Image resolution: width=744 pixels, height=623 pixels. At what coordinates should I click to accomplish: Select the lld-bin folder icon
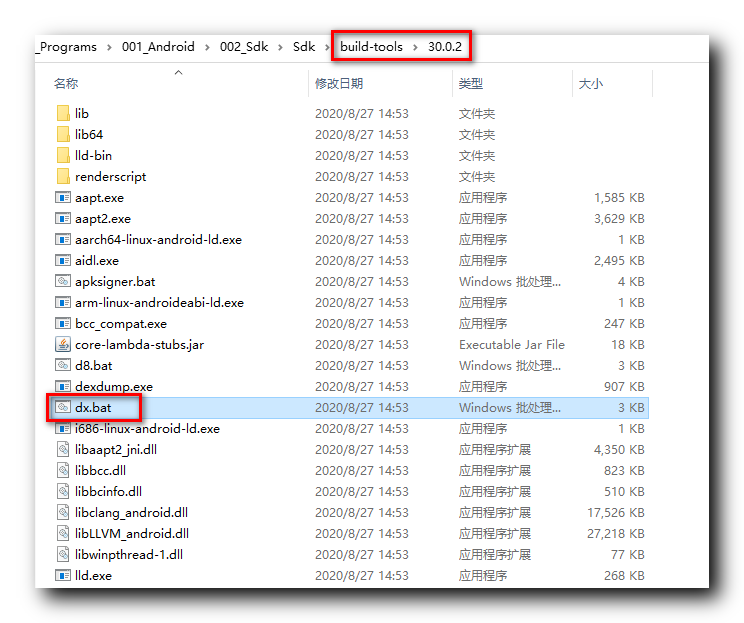tap(63, 155)
